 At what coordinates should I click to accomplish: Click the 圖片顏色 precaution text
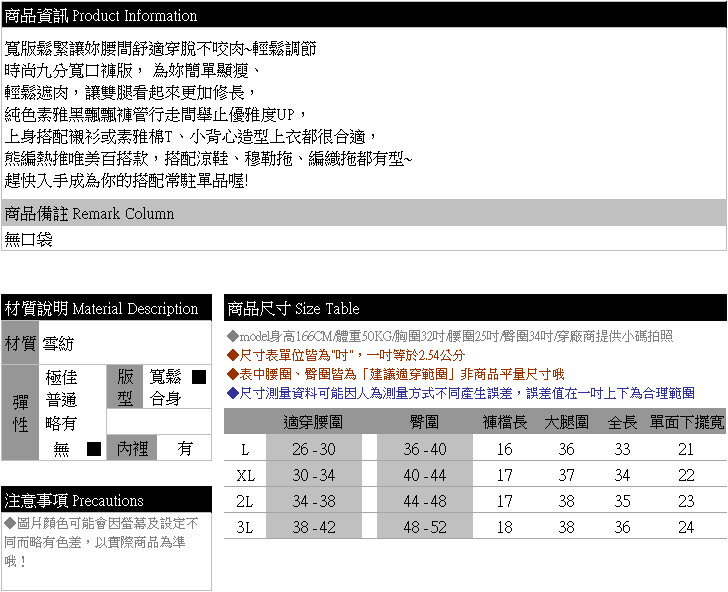click(101, 542)
